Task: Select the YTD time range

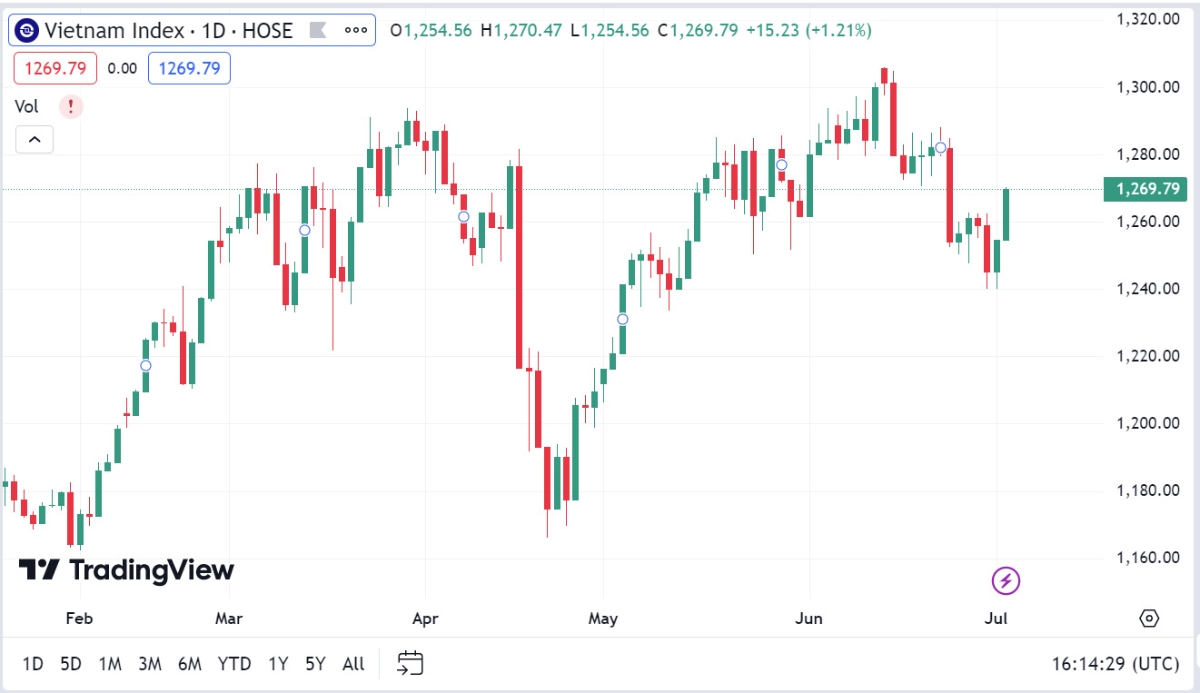Action: pyautogui.click(x=234, y=663)
